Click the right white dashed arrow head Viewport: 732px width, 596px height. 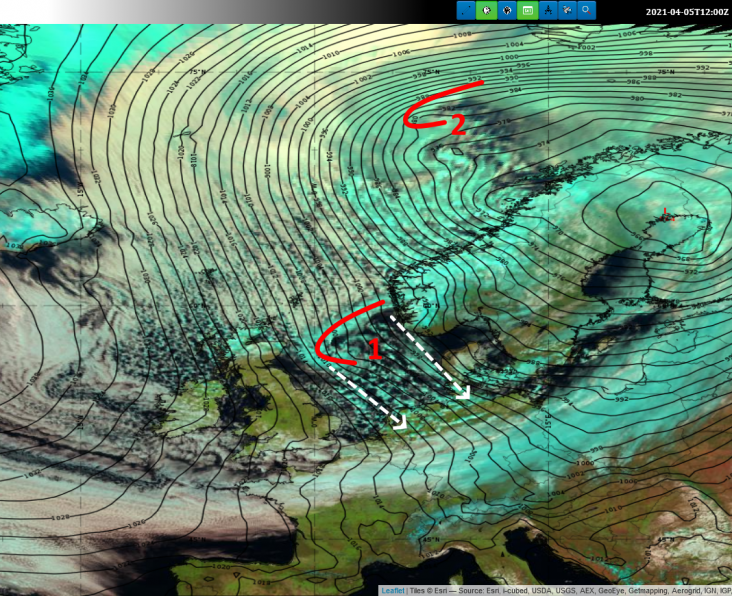tap(463, 393)
